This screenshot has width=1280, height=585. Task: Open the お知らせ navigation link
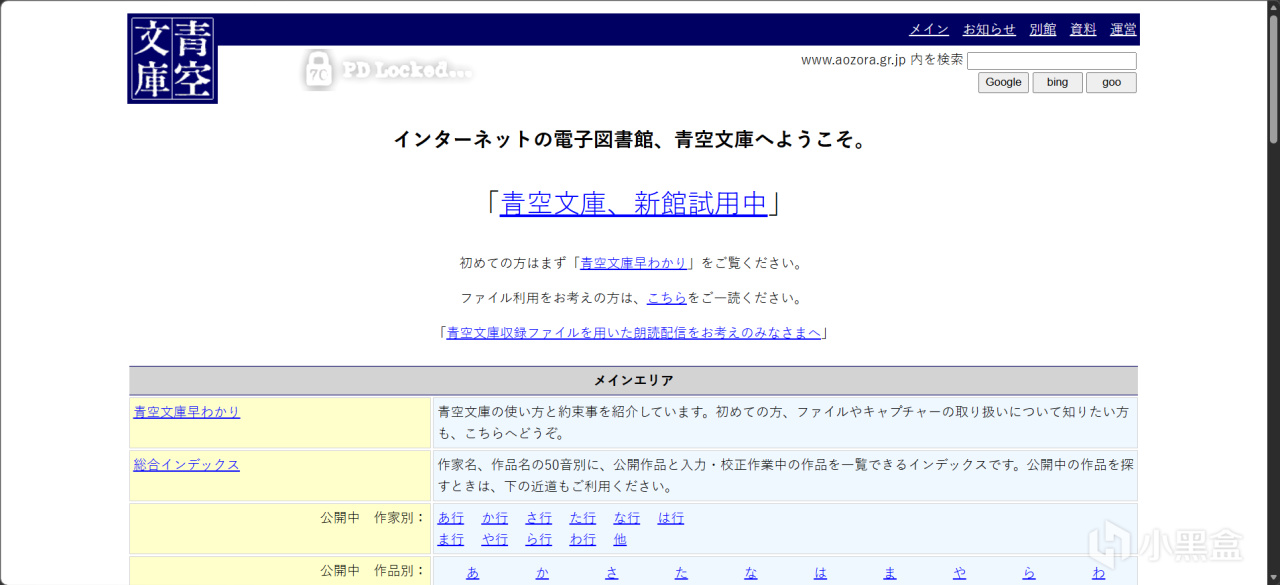989,29
